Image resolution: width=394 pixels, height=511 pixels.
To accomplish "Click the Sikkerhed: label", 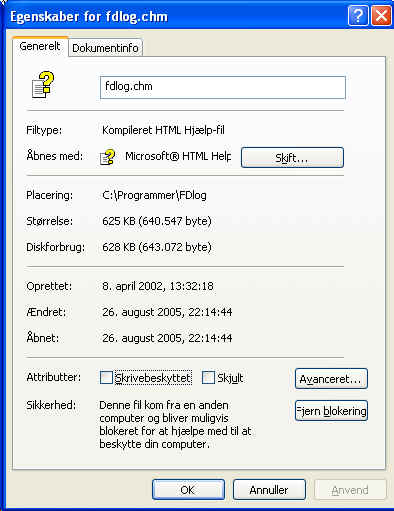I will [51, 405].
